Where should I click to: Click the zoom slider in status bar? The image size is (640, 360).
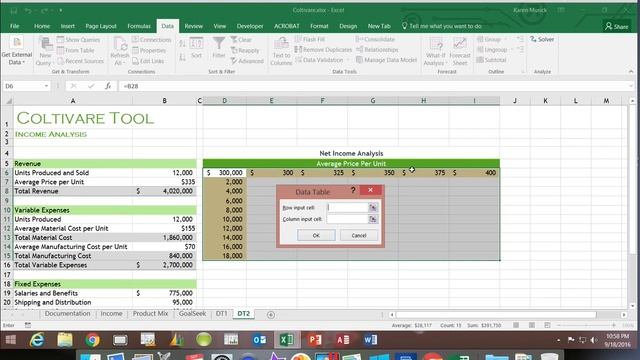click(586, 325)
